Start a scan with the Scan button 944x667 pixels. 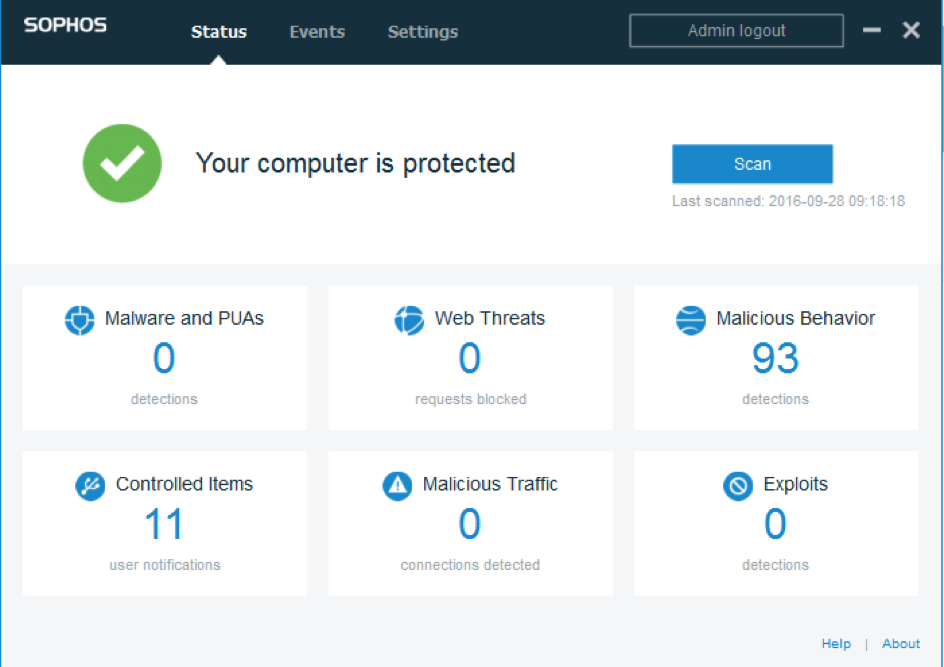752,164
